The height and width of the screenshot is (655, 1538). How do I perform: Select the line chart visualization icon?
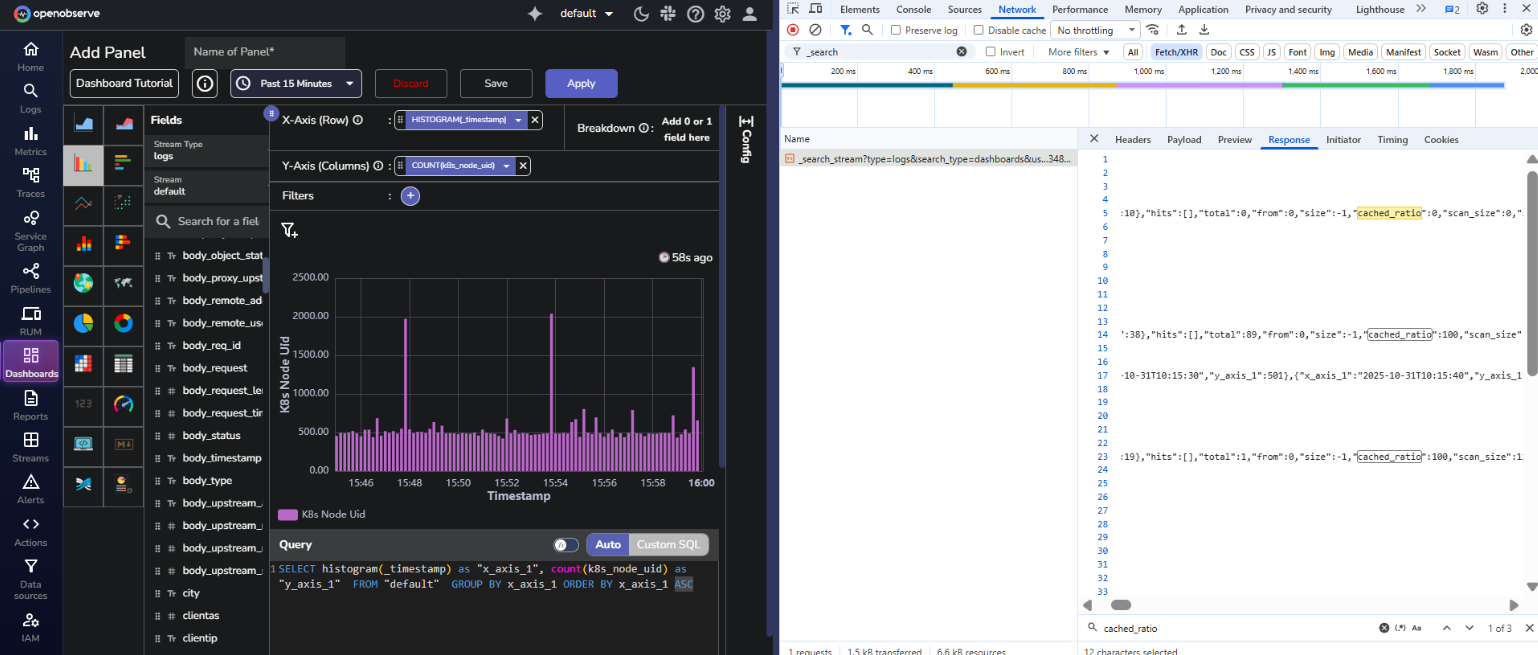coord(83,206)
